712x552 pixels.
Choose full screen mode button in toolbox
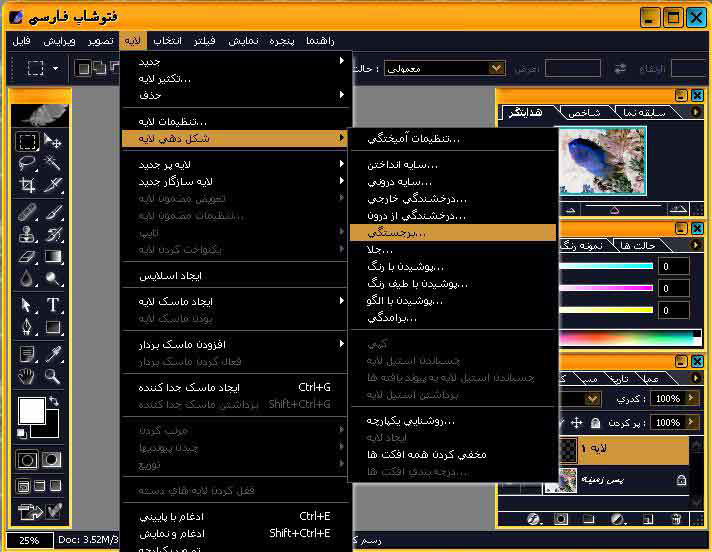(55, 486)
